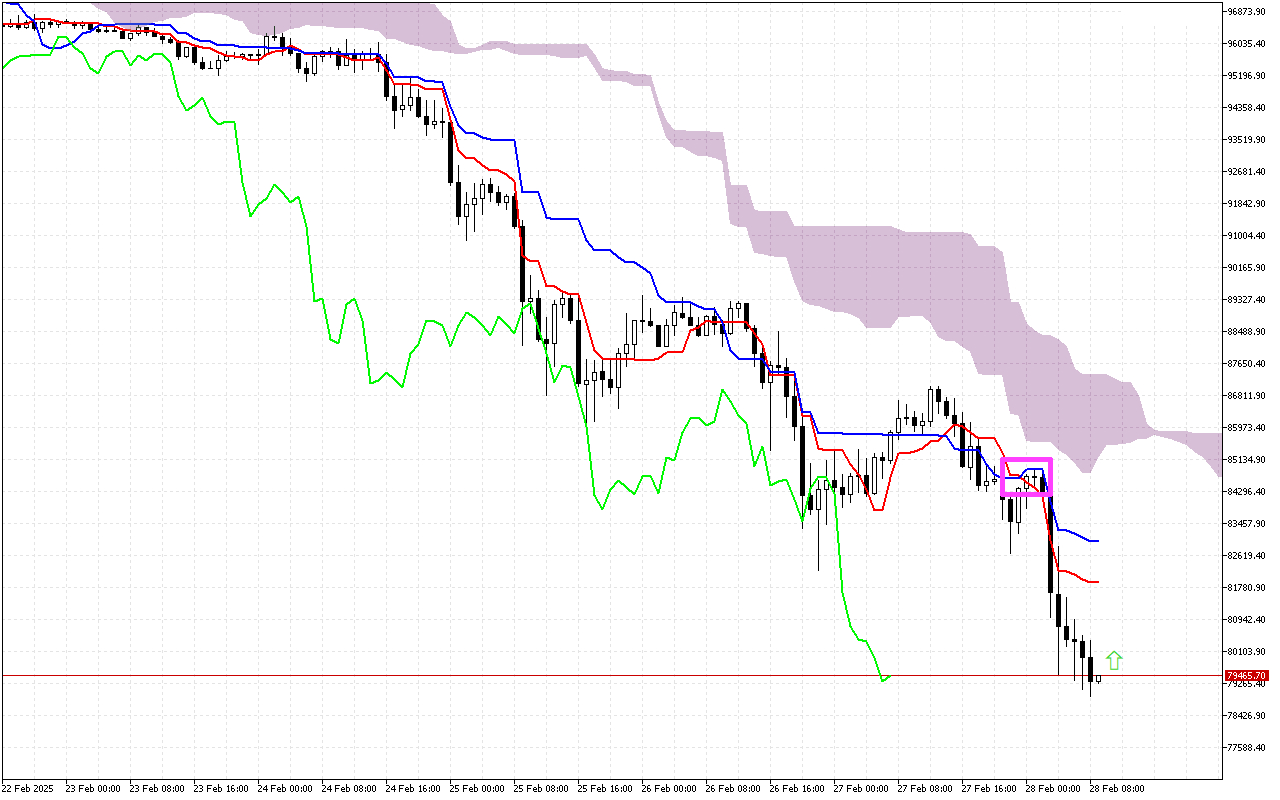Viewport: 1280px width, 800px height.
Task: Select the 25 Feb 16:00 time label
Action: click(605, 789)
